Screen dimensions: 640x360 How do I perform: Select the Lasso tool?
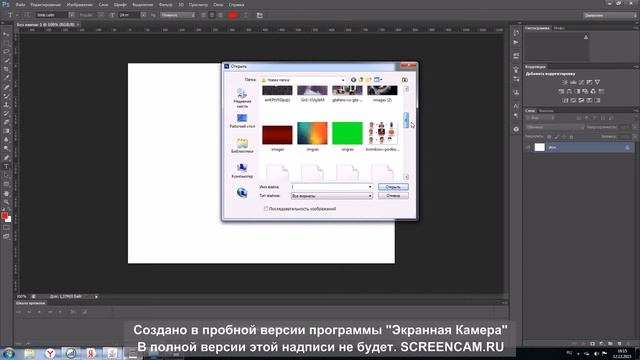(6, 52)
